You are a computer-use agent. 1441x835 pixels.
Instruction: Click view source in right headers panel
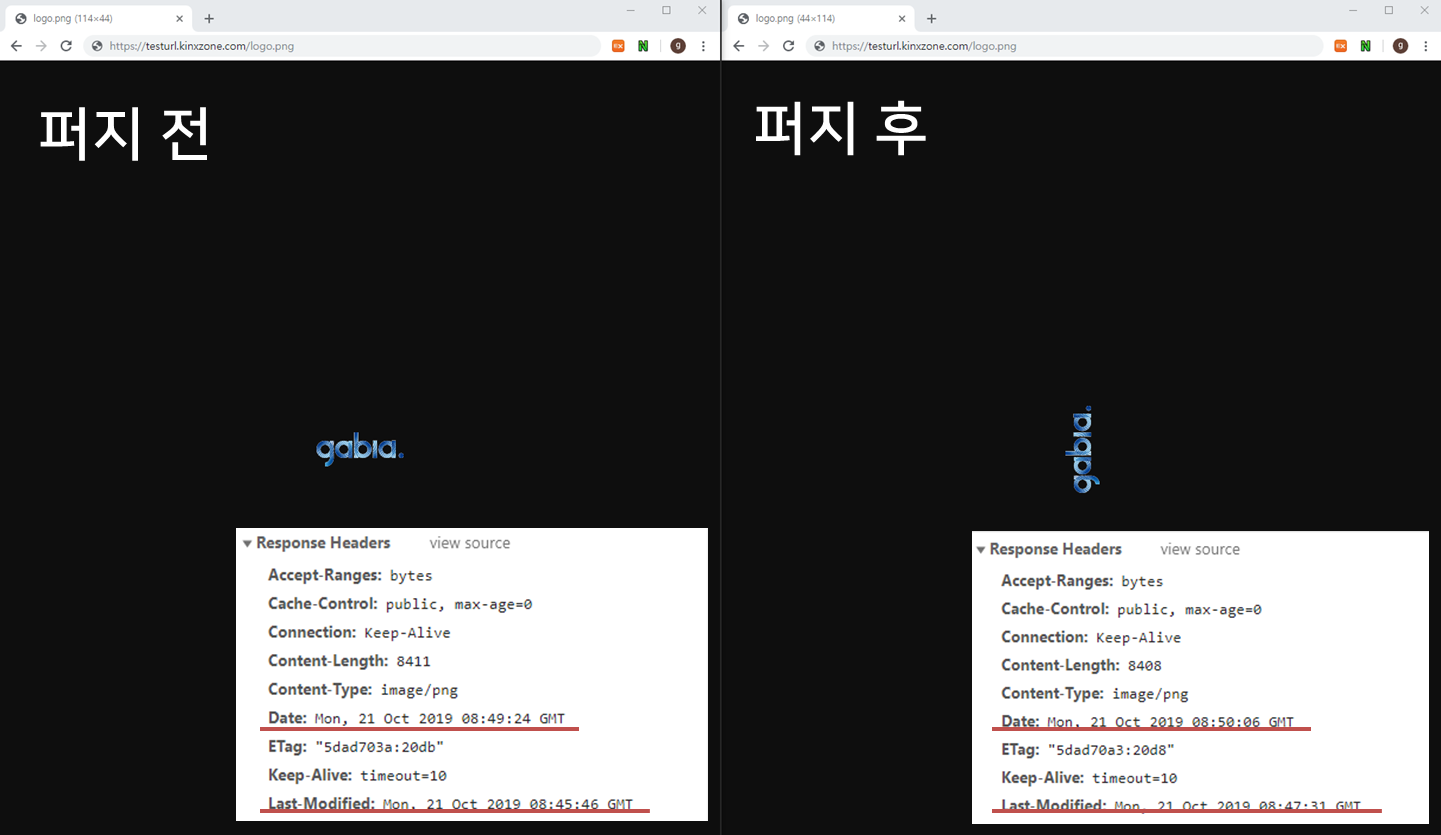[1200, 549]
